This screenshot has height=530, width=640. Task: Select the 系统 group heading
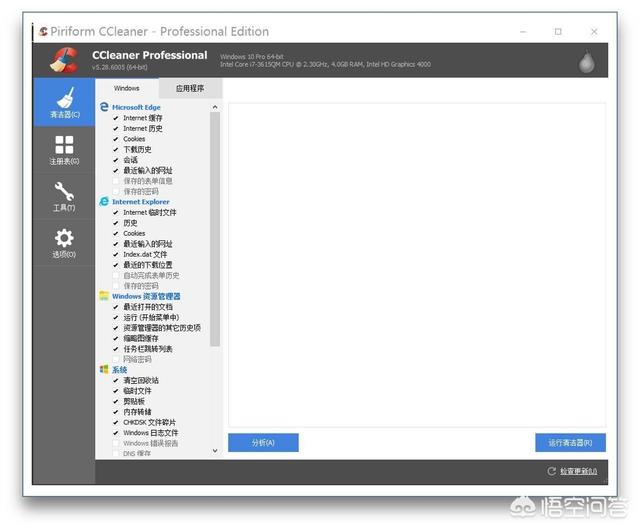click(120, 370)
